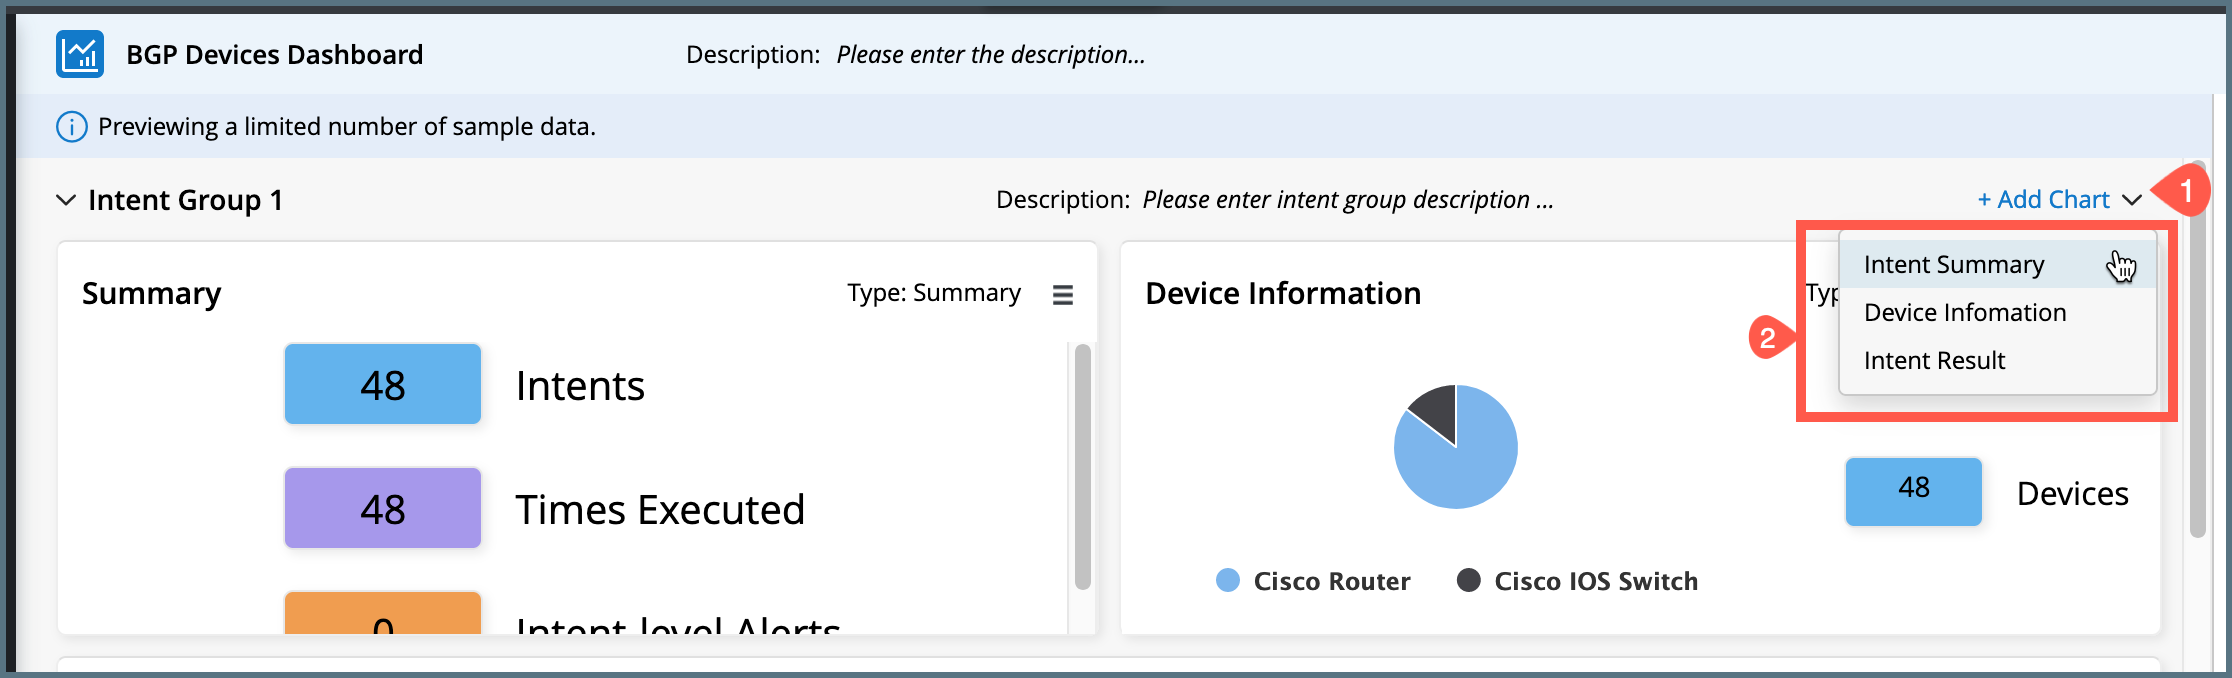Screen dimensions: 2232x678
Task: Click the pie chart in Device Information
Action: point(1456,447)
